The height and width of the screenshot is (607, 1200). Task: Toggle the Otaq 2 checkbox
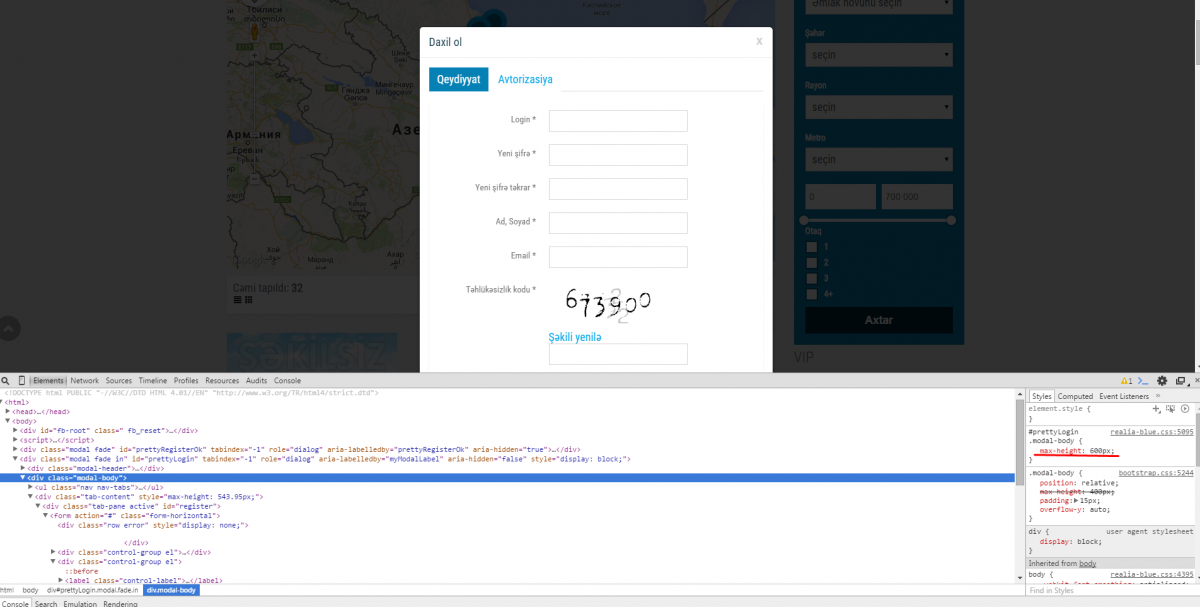tap(812, 263)
